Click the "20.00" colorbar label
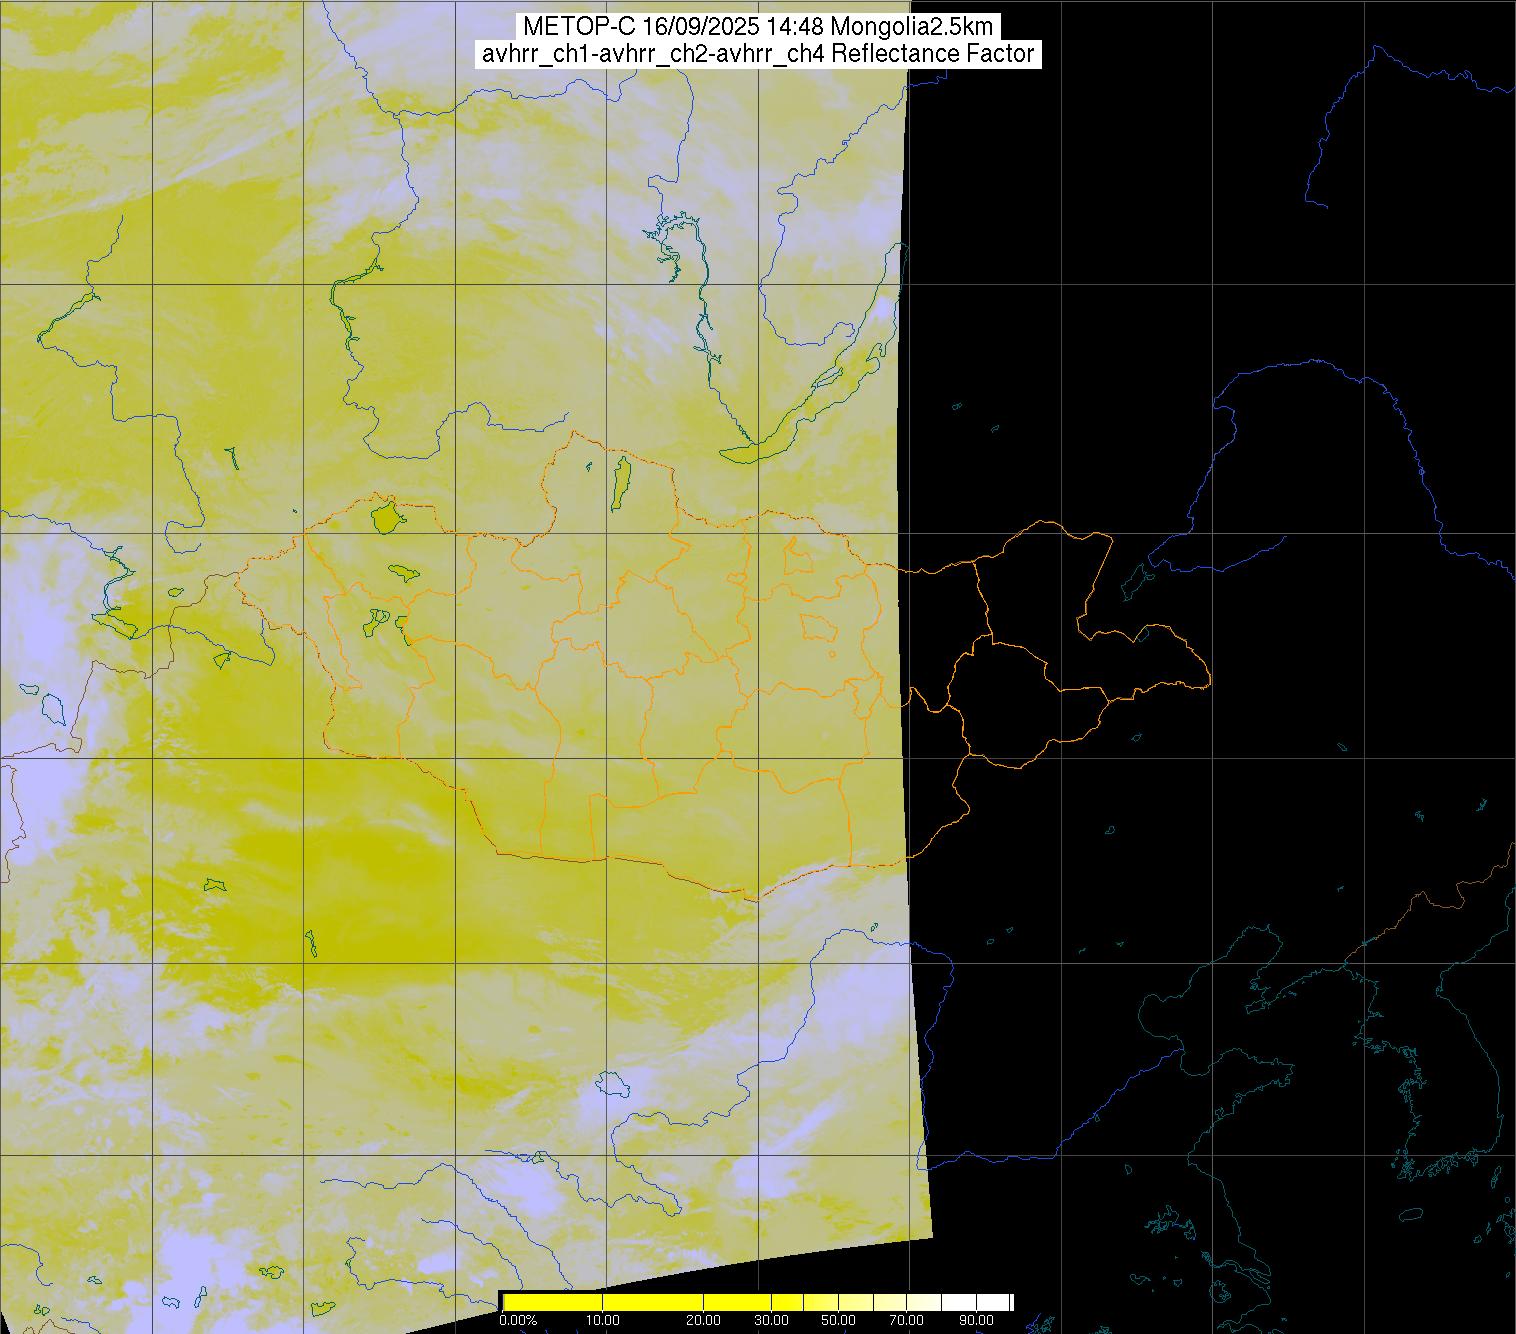 tap(703, 1320)
